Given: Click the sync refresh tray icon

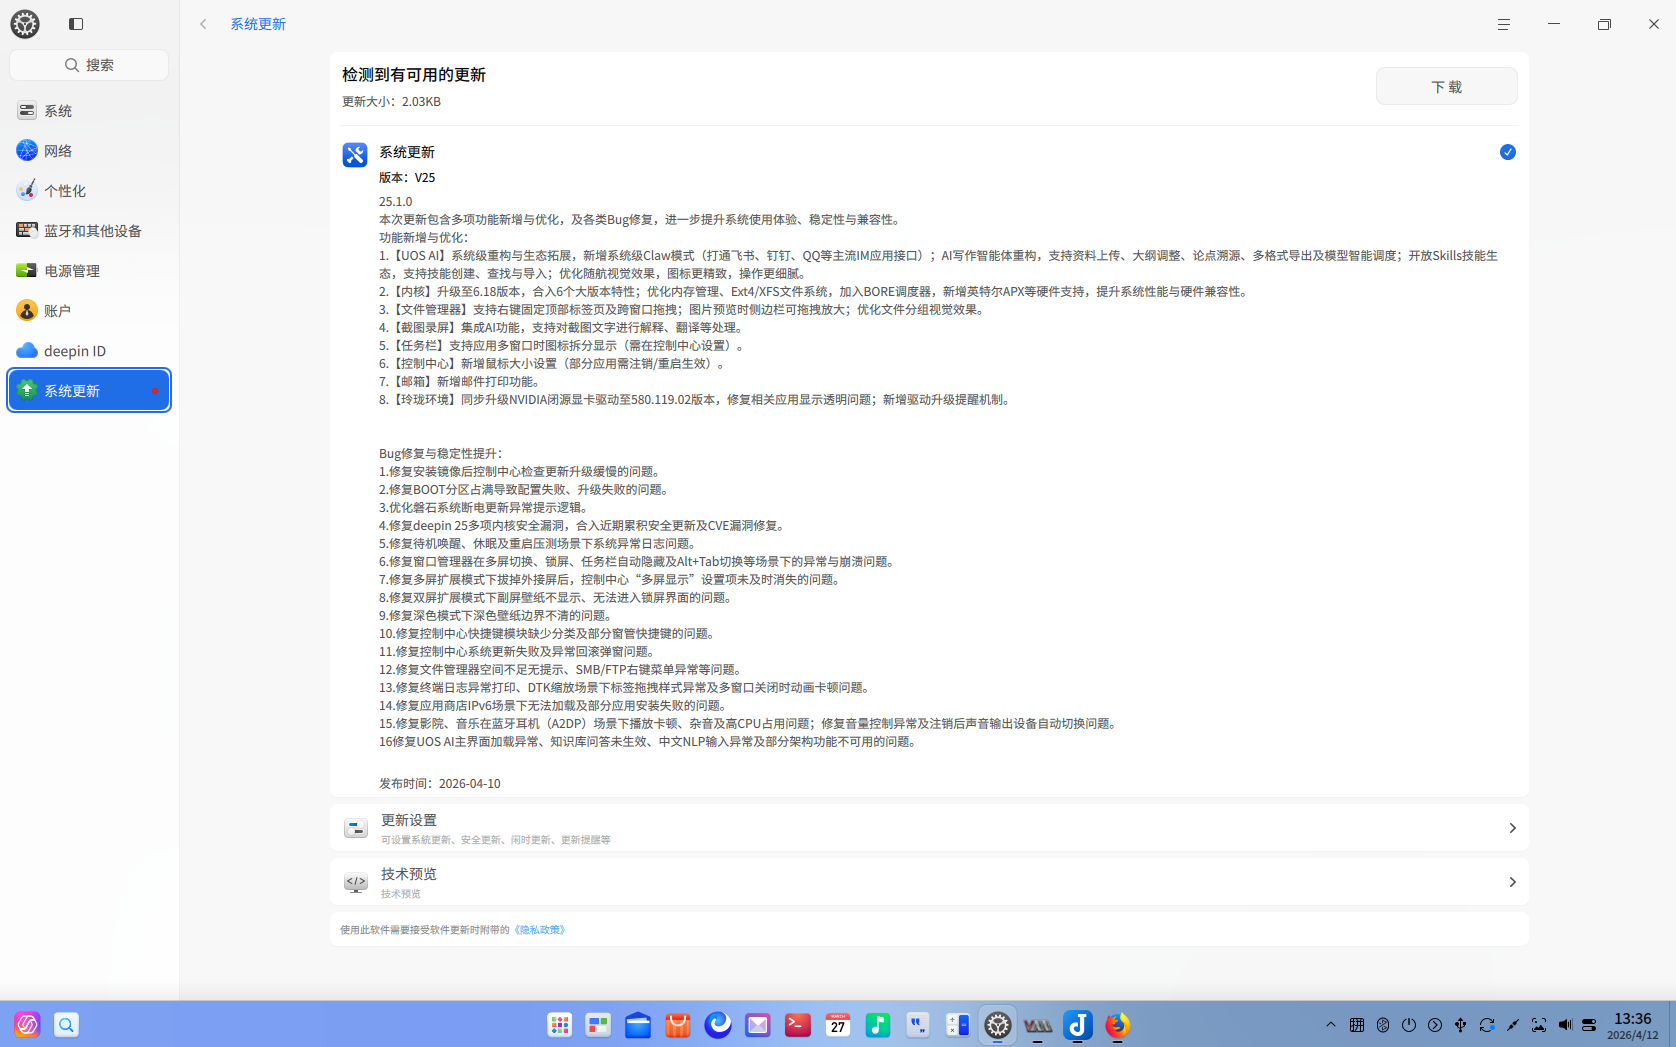Looking at the screenshot, I should pos(1487,1025).
